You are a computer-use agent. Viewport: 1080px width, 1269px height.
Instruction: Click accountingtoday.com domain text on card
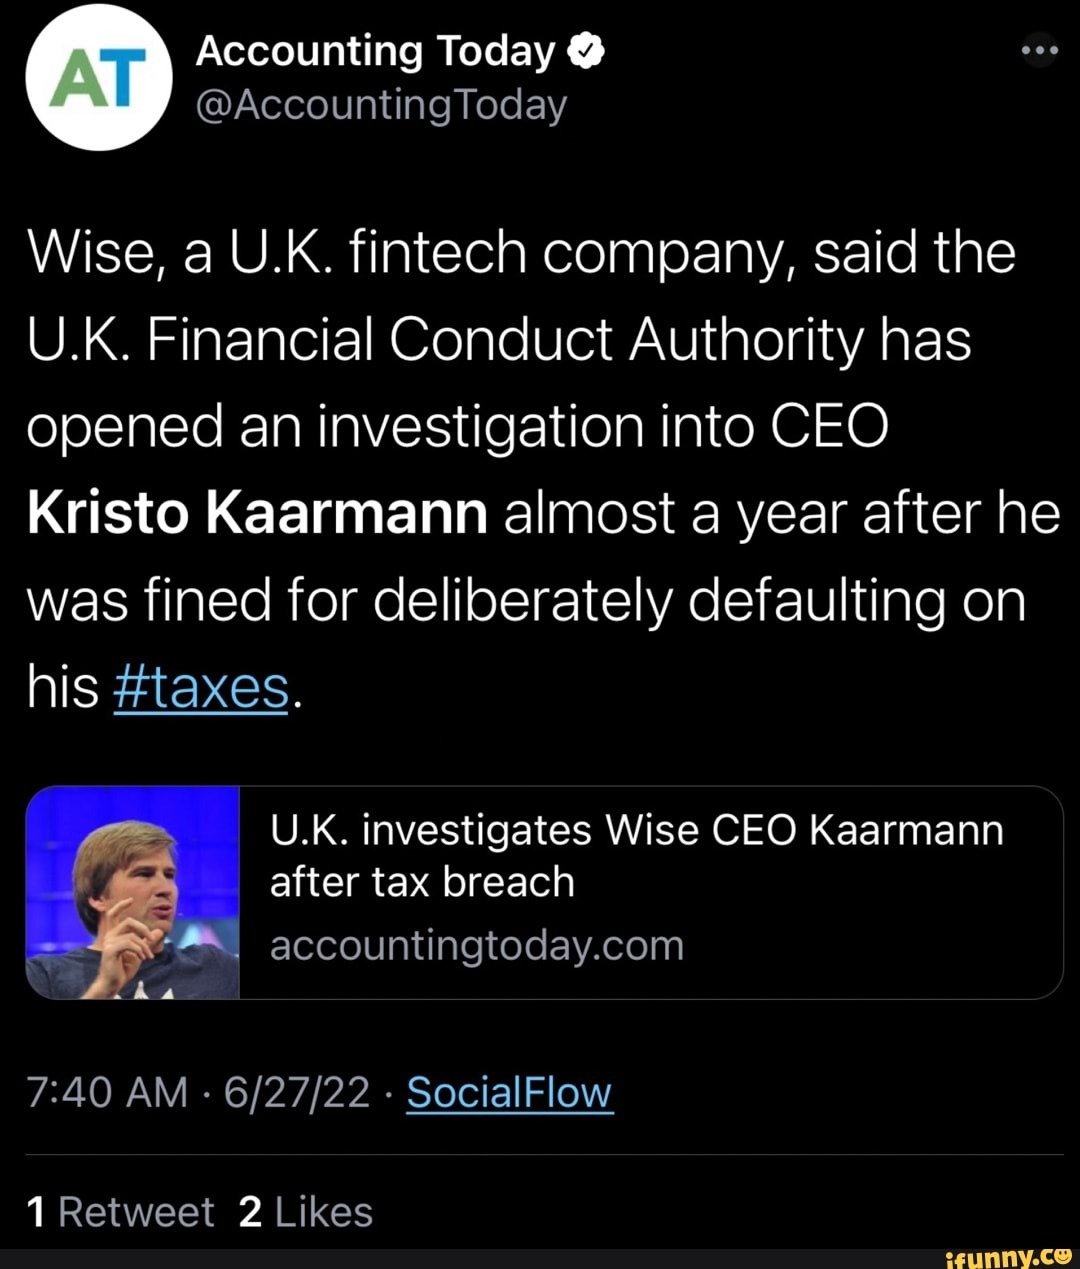pos(476,944)
